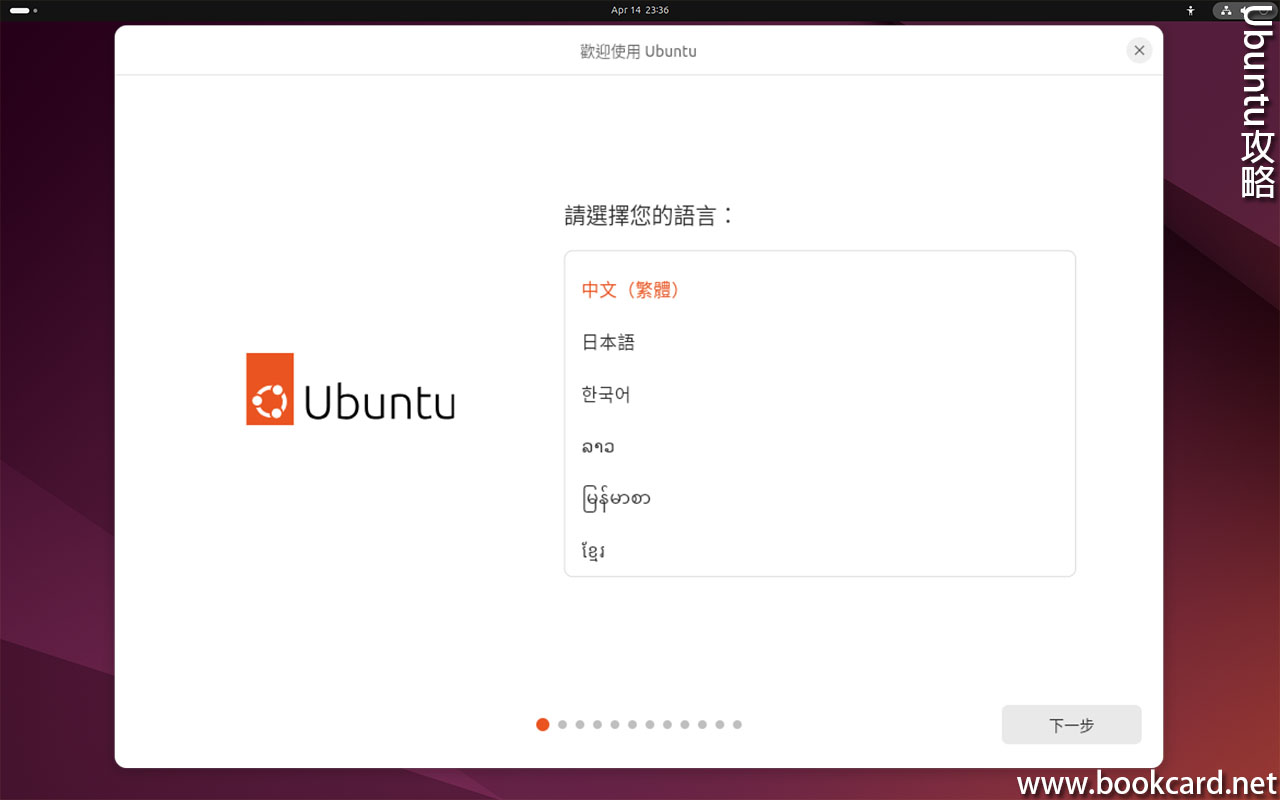
Task: Click the wired network icon in system tray
Action: pos(1226,10)
